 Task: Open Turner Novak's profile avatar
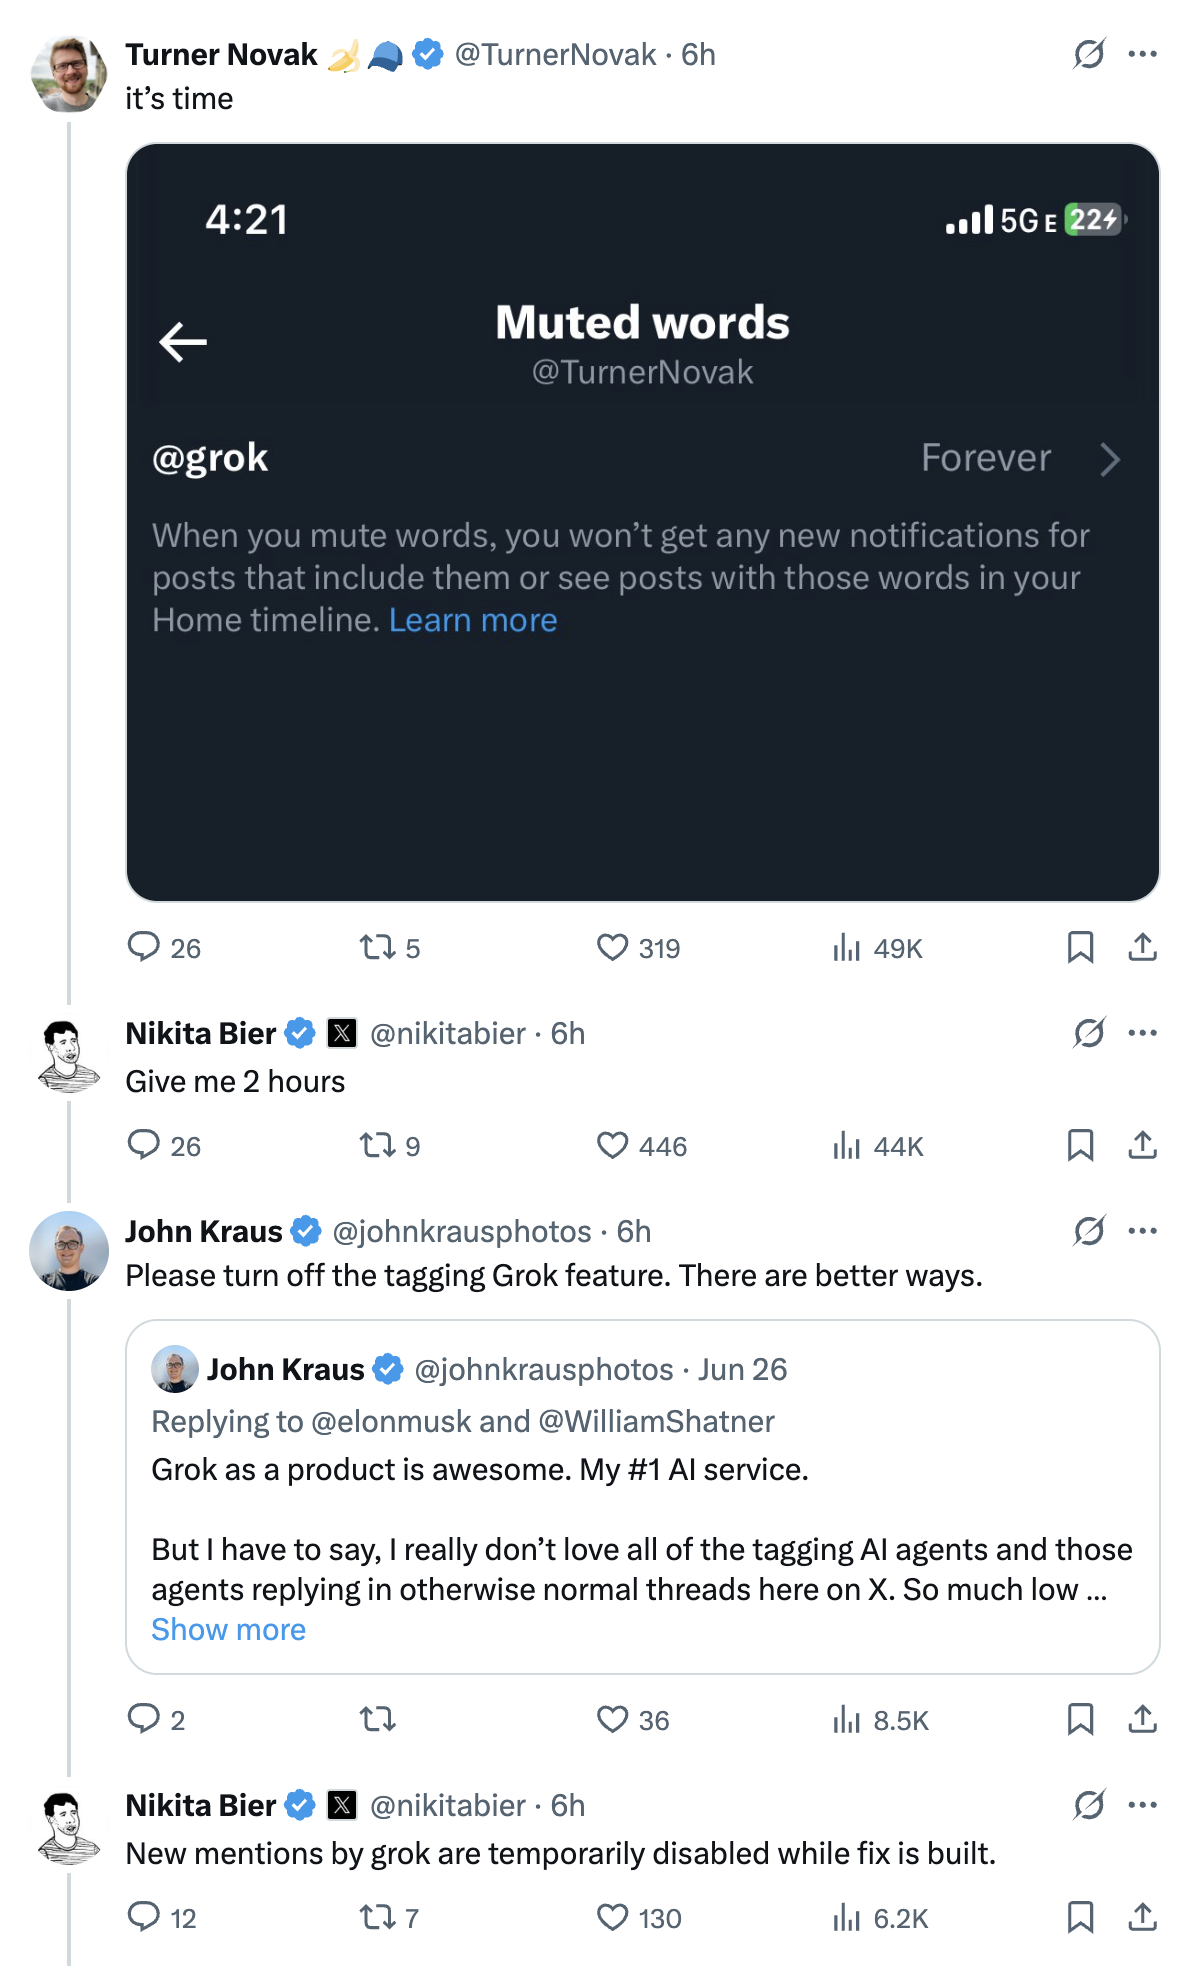pos(68,73)
